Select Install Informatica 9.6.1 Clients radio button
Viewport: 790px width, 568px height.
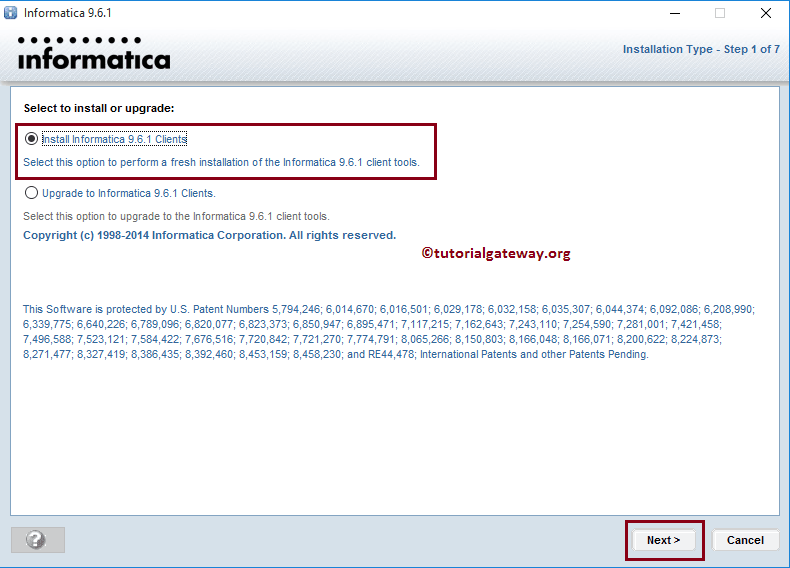pos(31,139)
